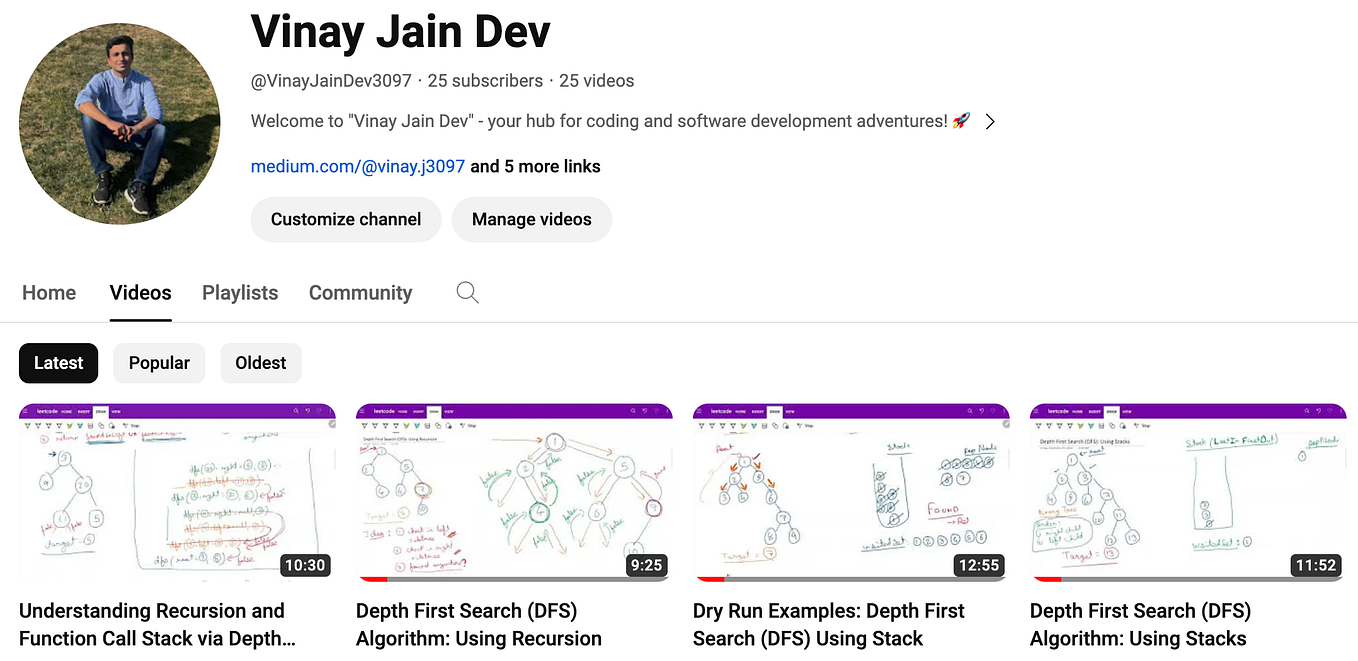The height and width of the screenshot is (661, 1358).
Task: Open the Dry Run Examples video thumbnail
Action: [x=851, y=492]
